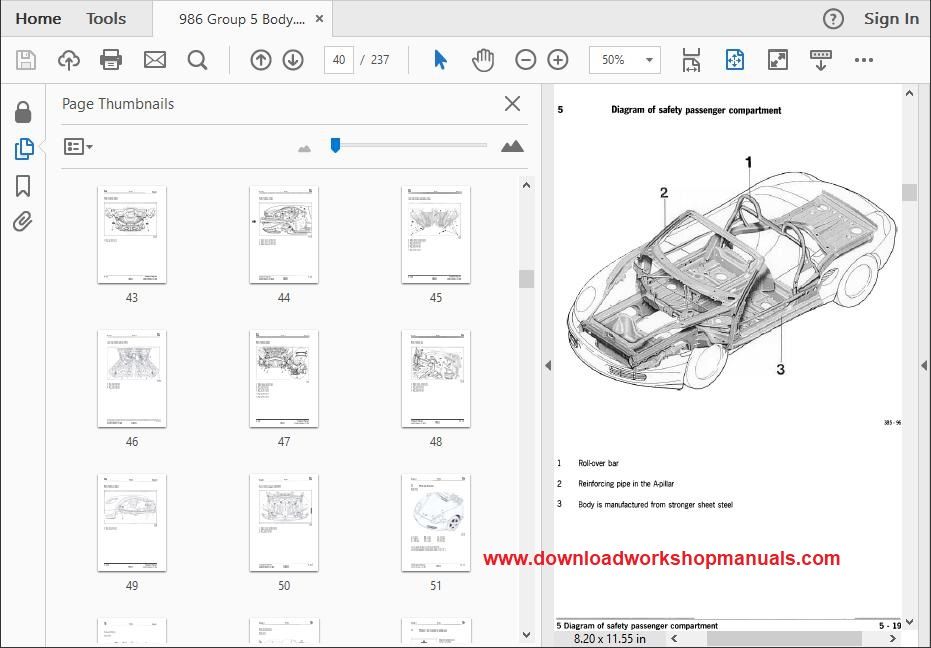Select page 47 thumbnail
Screen dimensions: 931x648
point(284,379)
